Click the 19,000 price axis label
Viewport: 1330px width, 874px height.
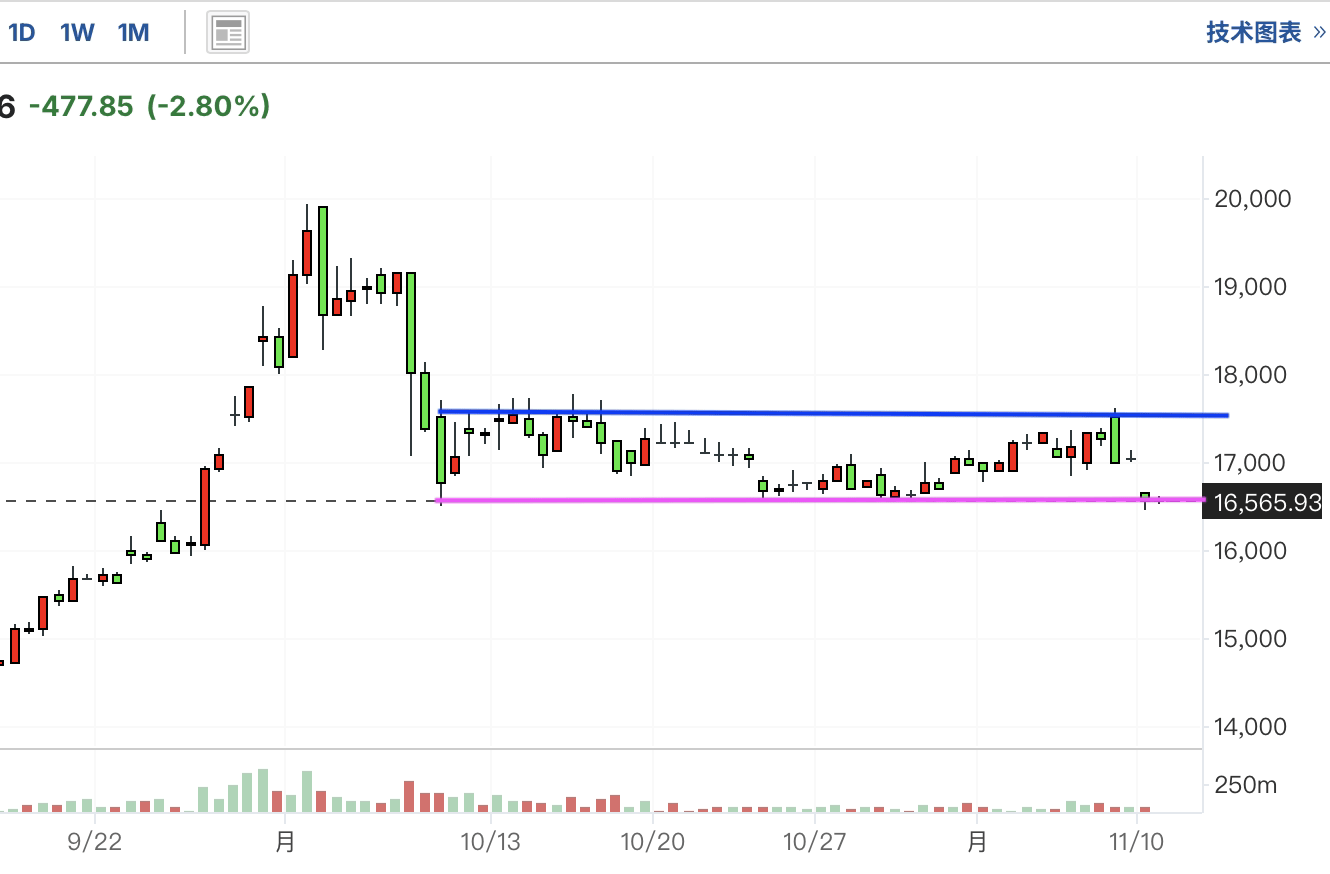[x=1252, y=287]
